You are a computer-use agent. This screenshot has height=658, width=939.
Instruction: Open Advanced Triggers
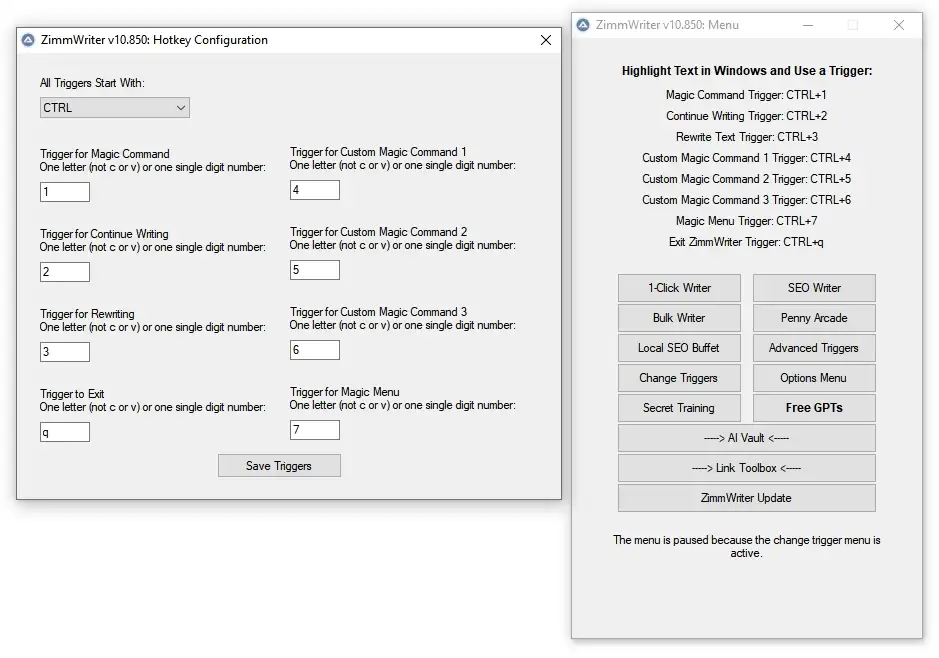pos(813,347)
